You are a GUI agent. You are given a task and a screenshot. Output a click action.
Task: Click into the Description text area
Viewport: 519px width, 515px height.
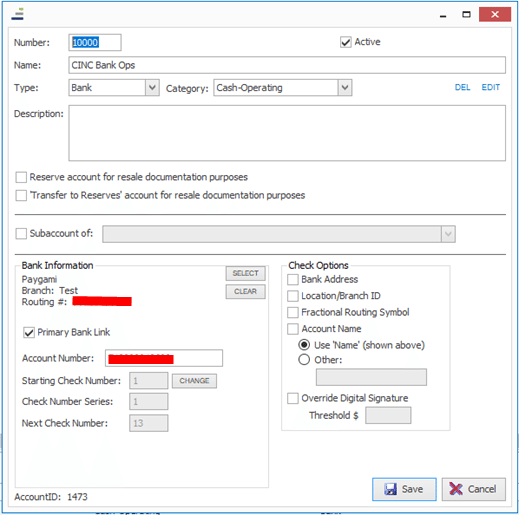click(287, 133)
